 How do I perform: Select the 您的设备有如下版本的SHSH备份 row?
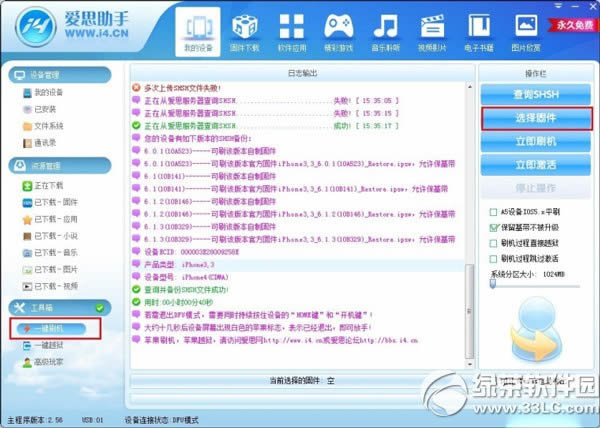(298, 138)
